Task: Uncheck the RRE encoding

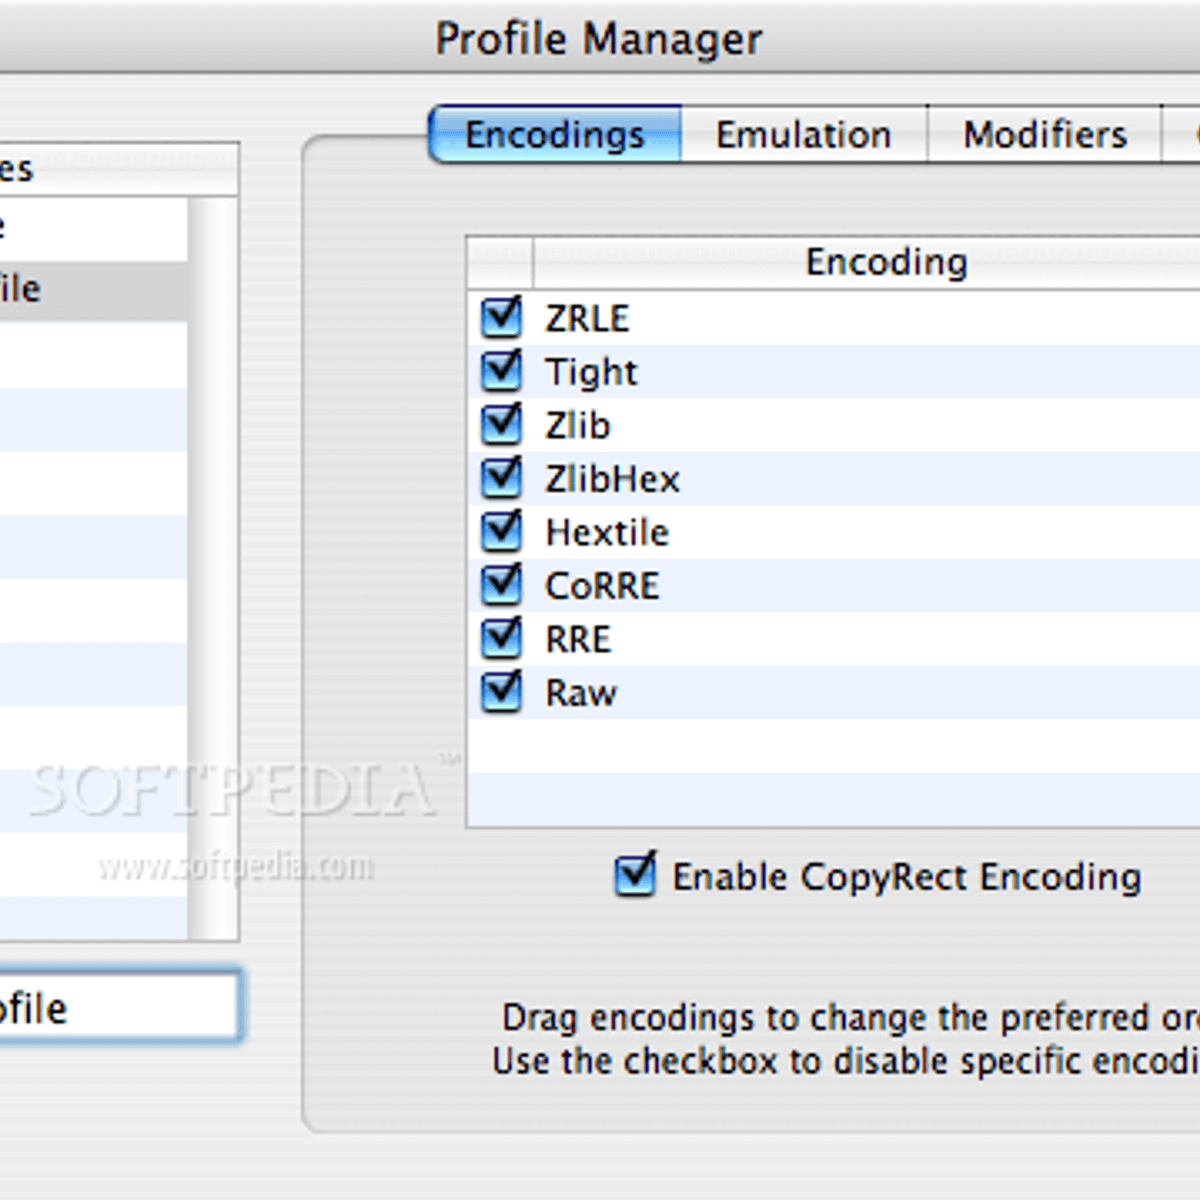Action: coord(501,638)
